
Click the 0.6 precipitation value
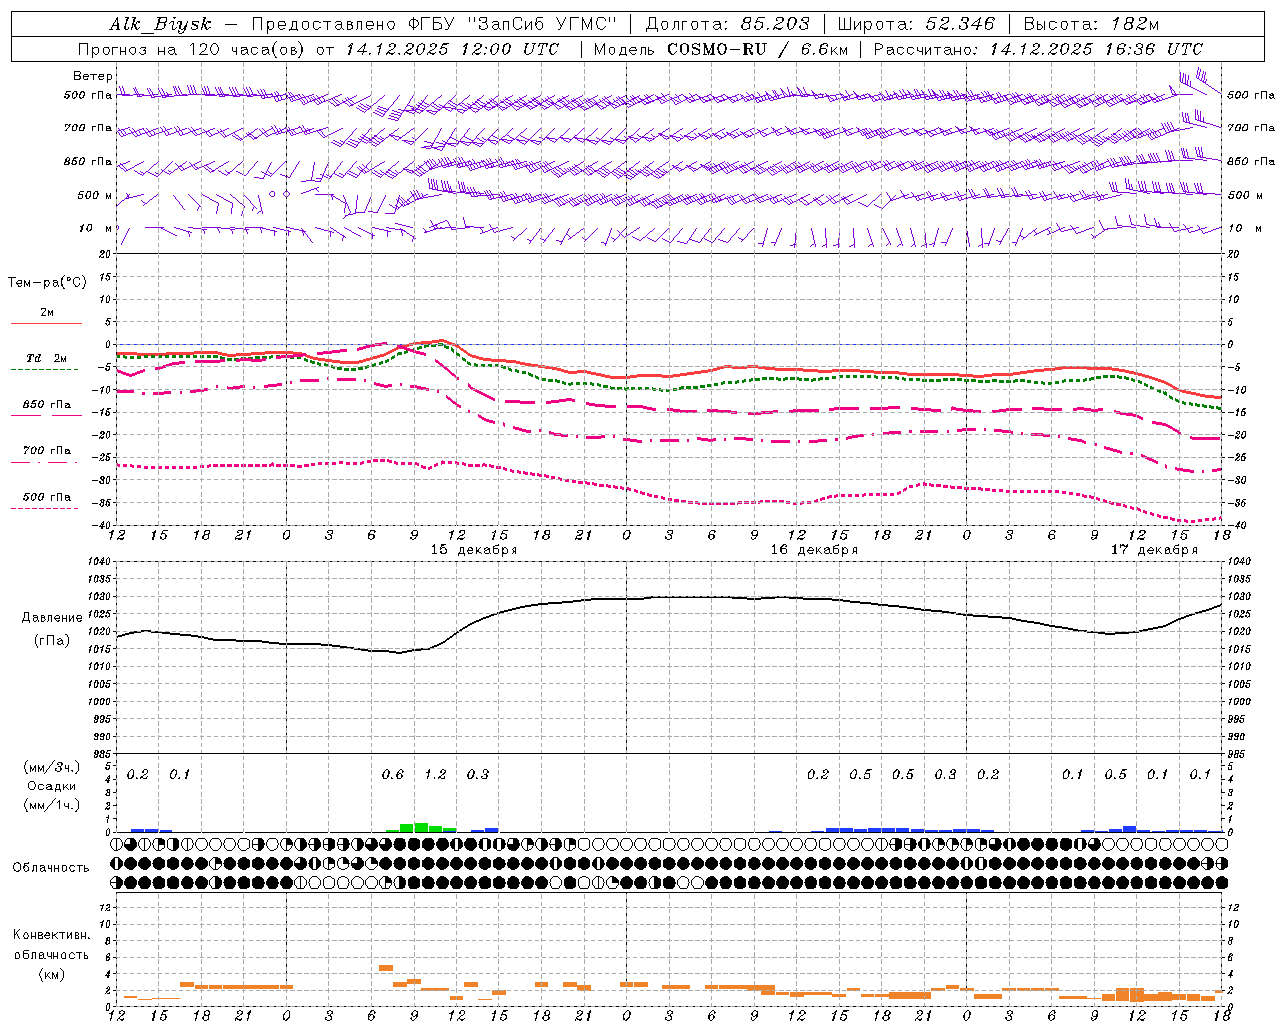pyautogui.click(x=393, y=774)
